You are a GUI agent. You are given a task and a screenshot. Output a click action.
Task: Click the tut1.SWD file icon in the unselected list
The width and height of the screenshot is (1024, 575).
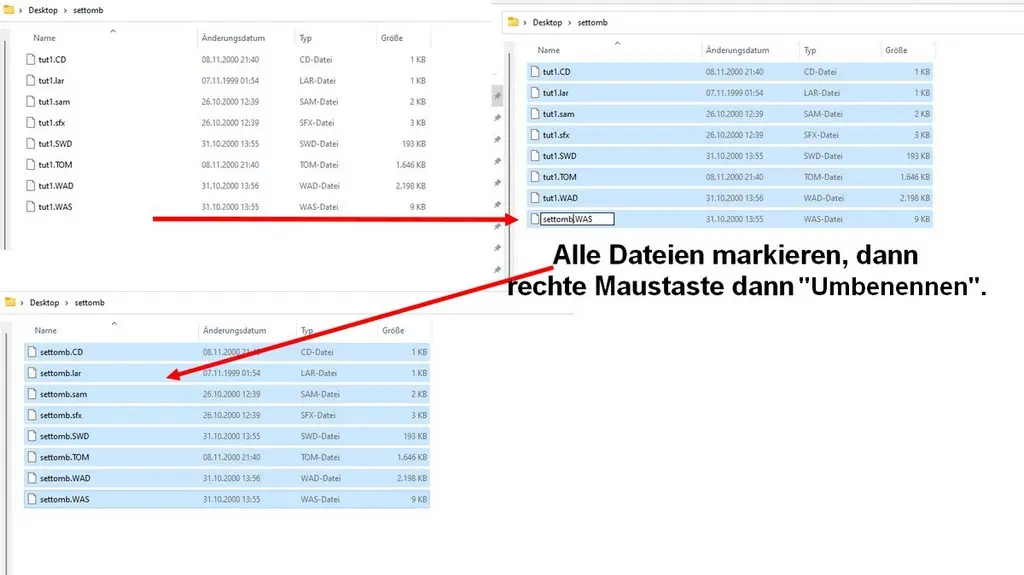(x=31, y=143)
